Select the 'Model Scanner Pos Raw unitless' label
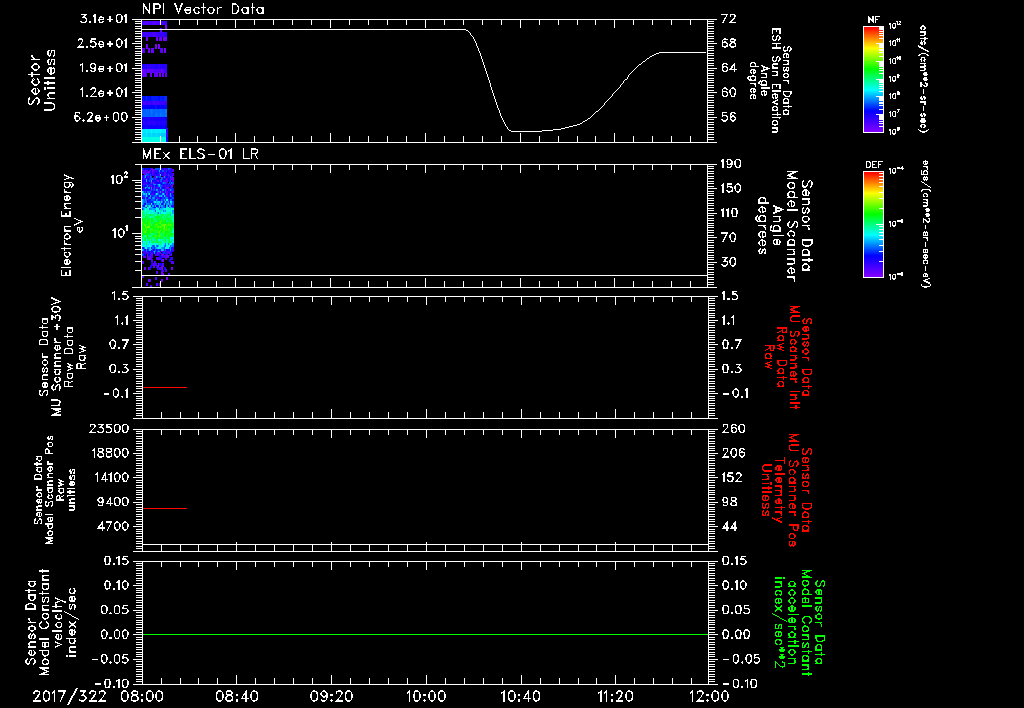The width and height of the screenshot is (1024, 708). [x=55, y=490]
